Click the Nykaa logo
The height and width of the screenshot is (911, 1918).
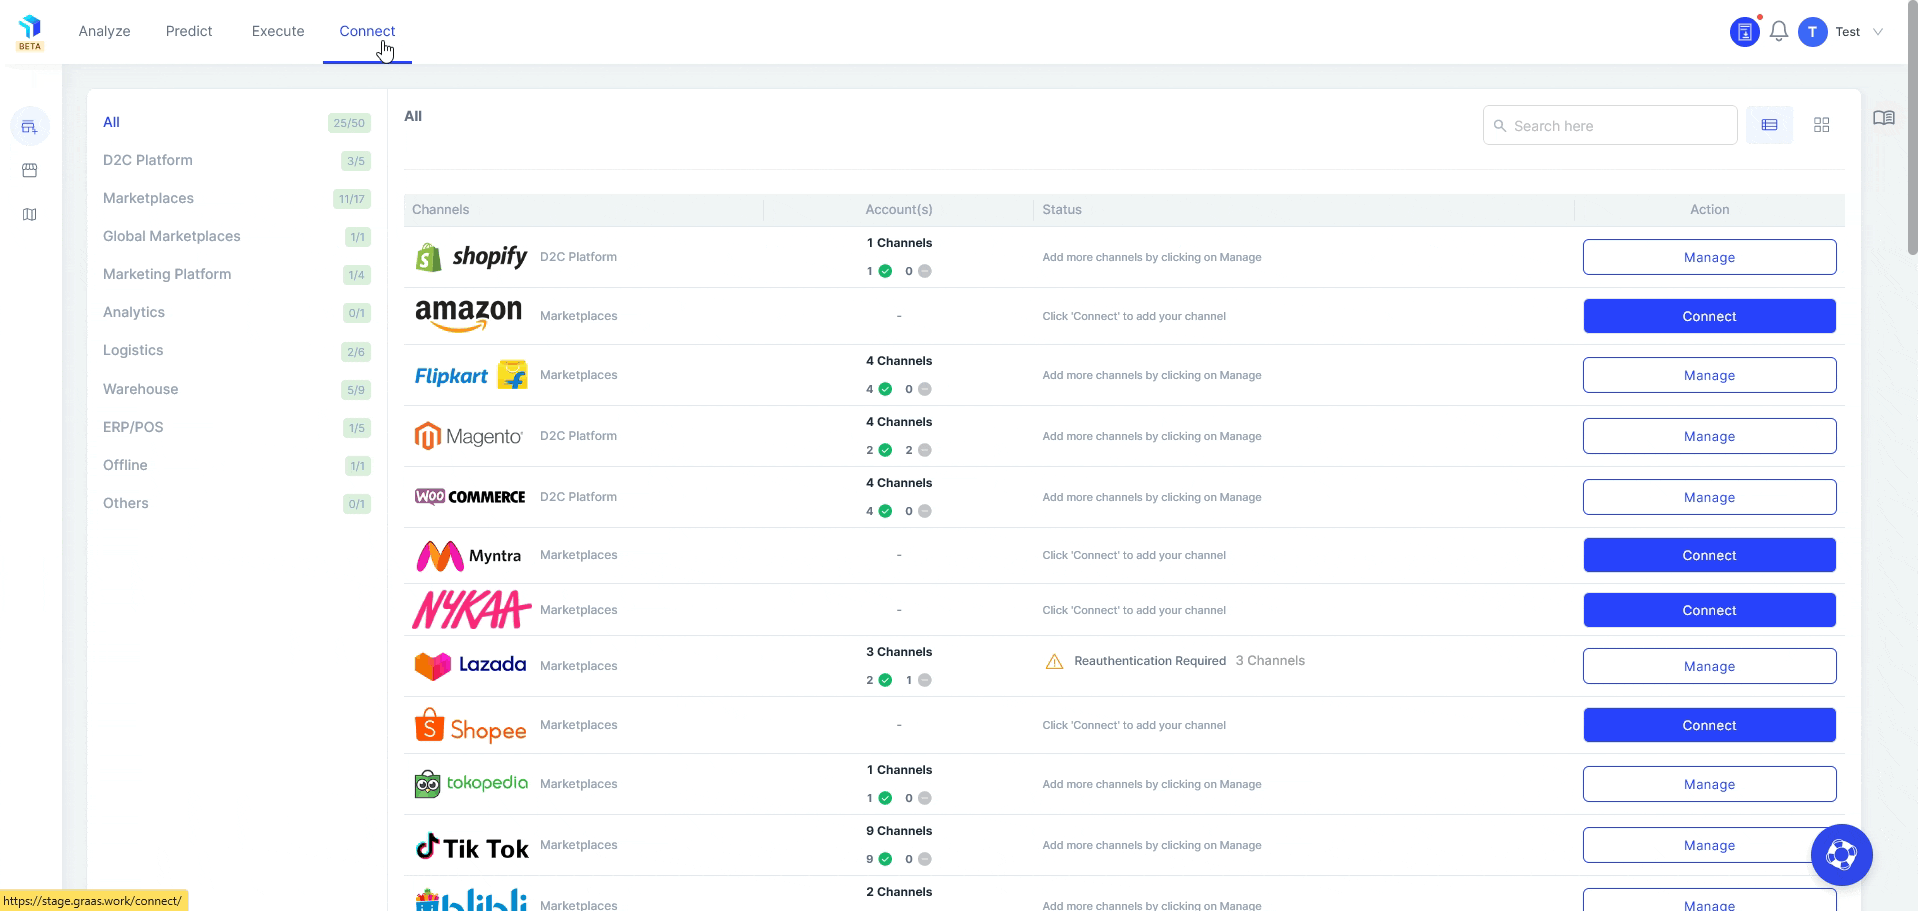[472, 610]
